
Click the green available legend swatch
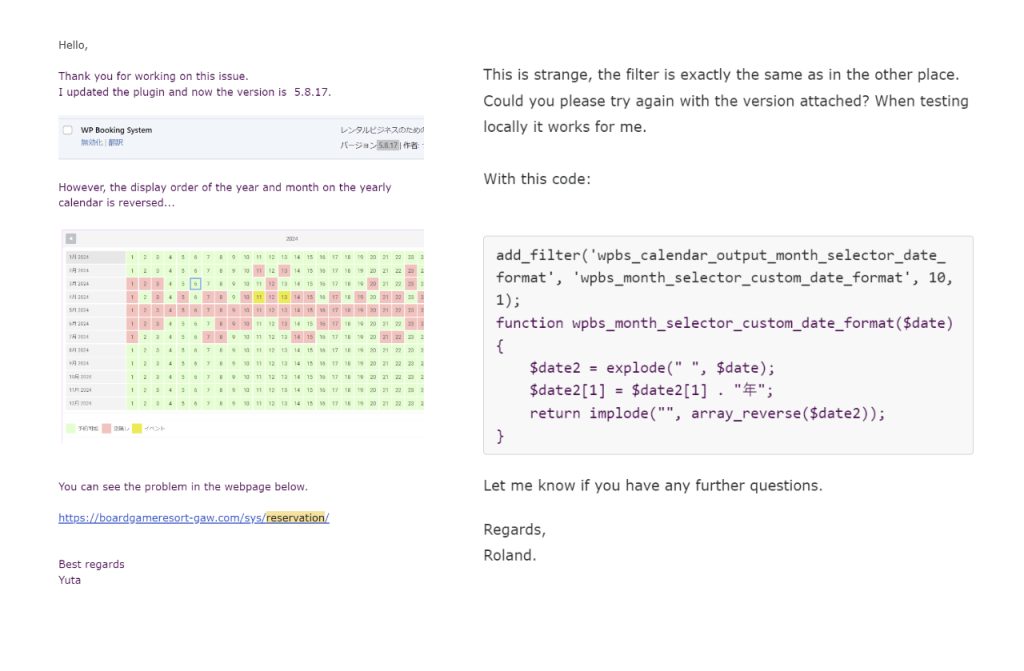68,428
